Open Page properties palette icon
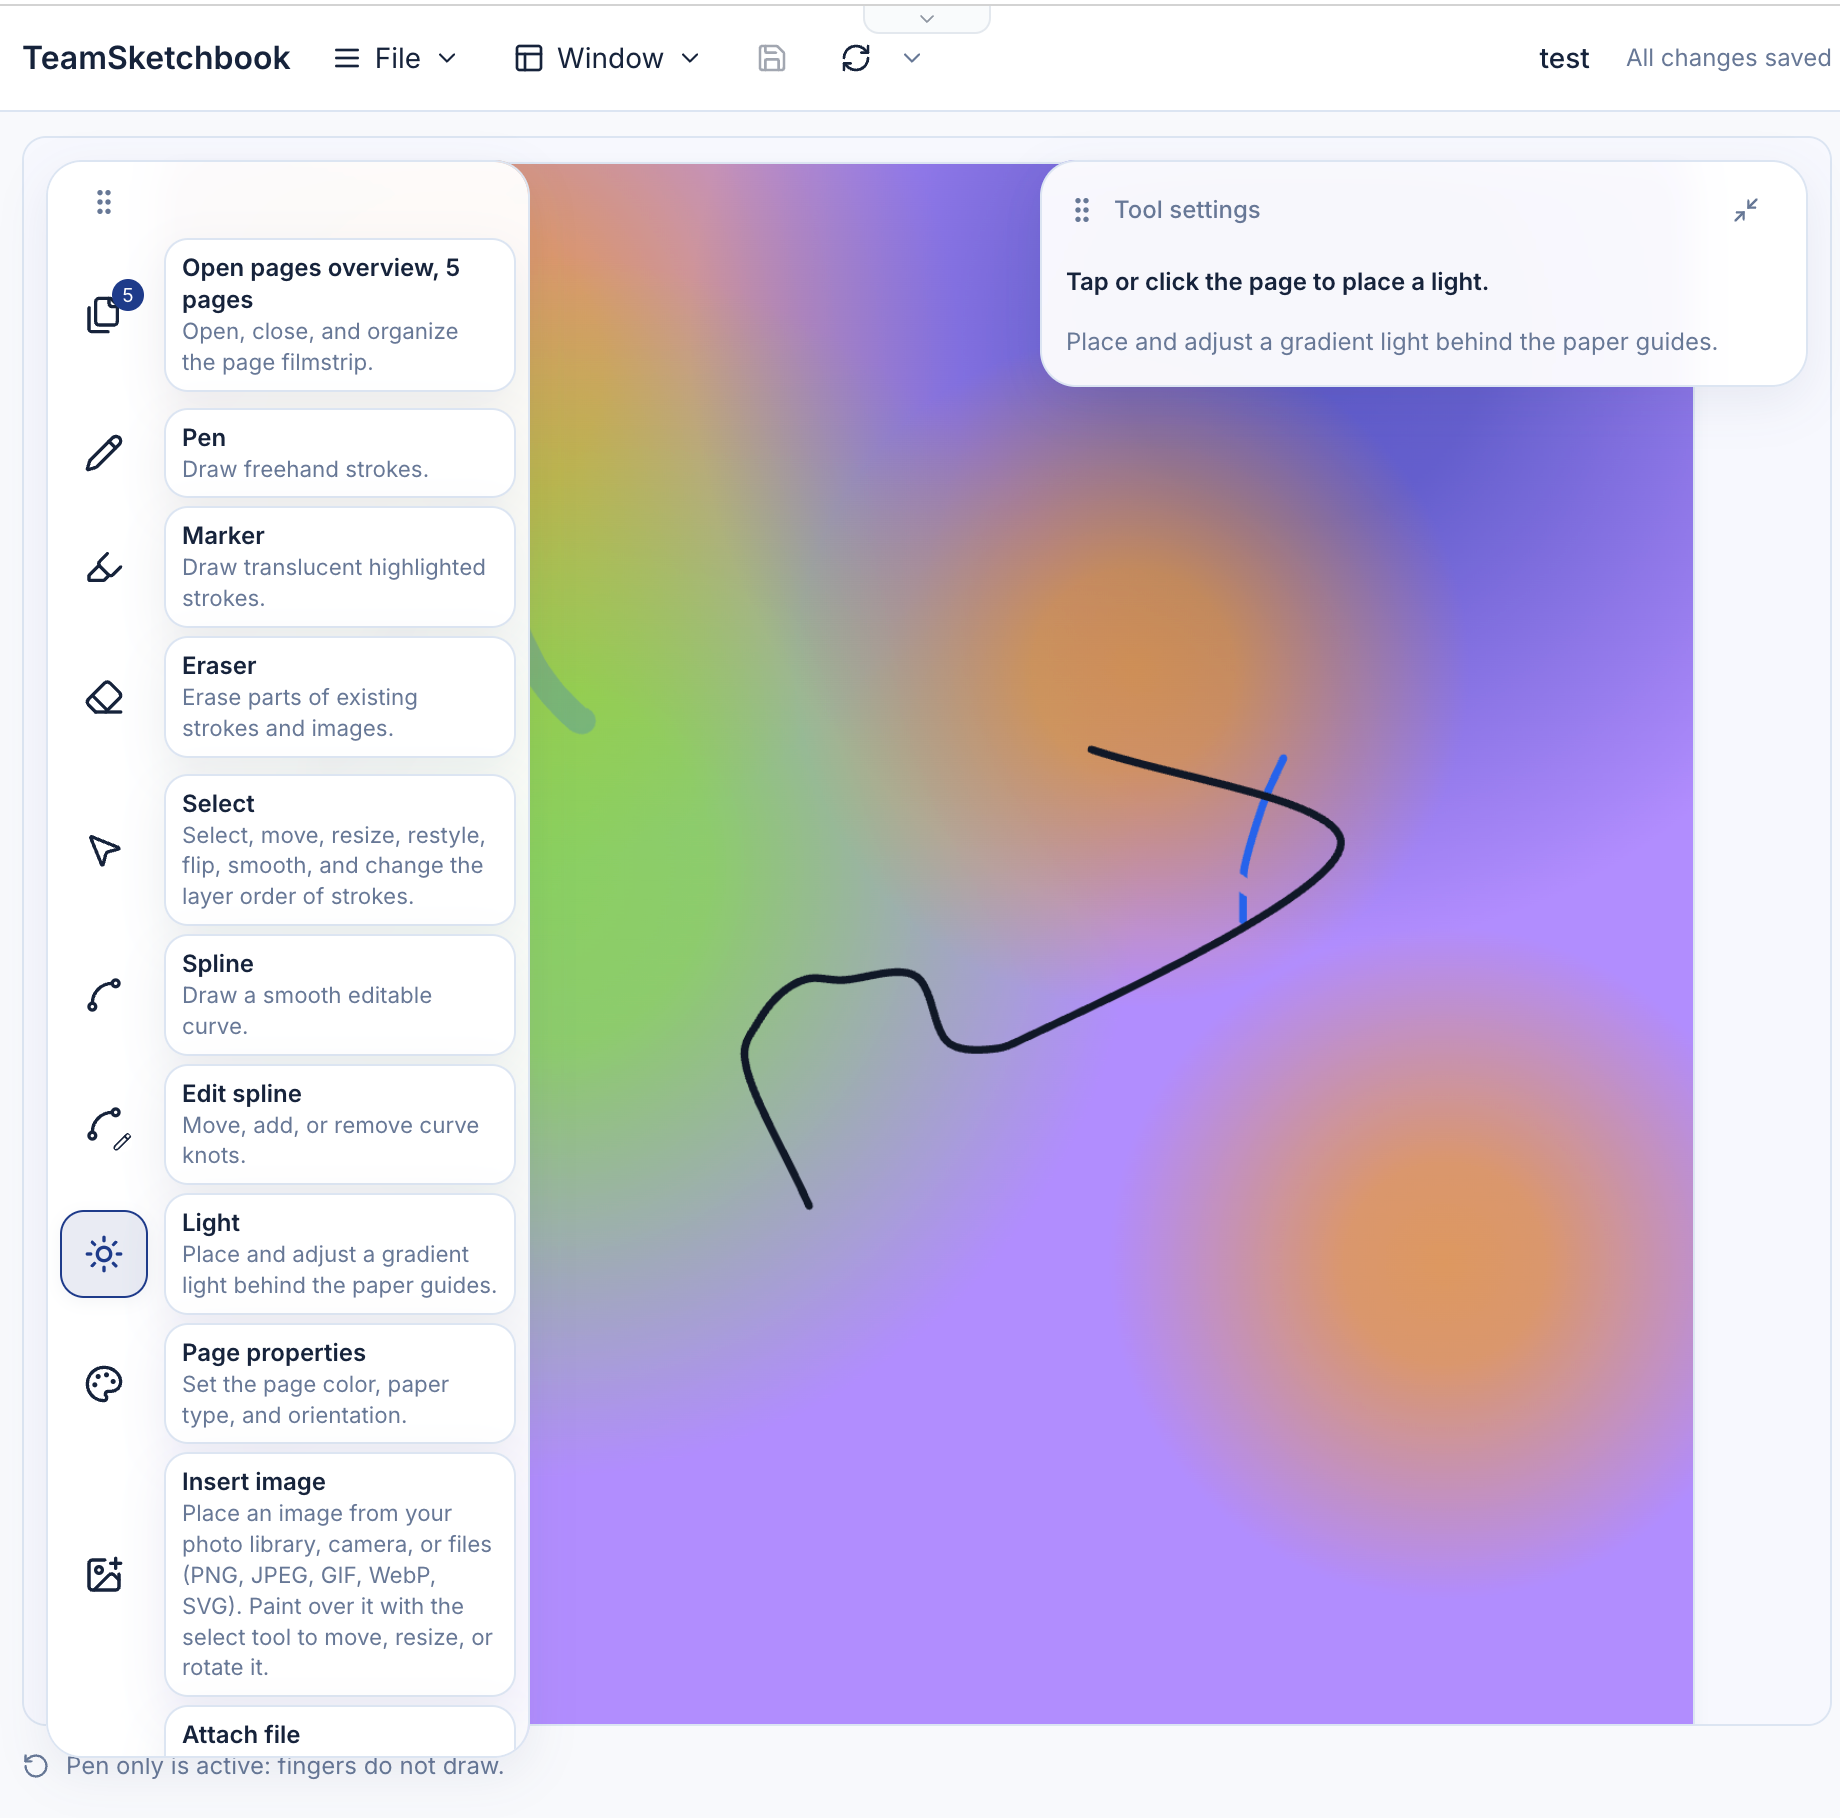1840x1818 pixels. point(104,1384)
